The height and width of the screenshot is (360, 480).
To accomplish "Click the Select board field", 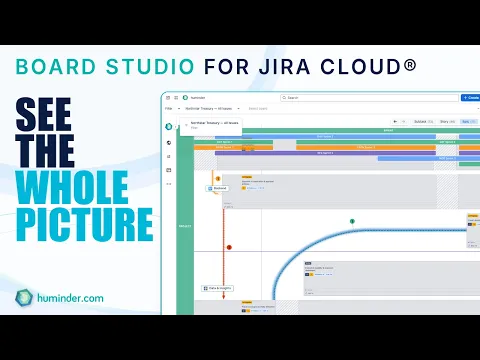I will pos(258,109).
